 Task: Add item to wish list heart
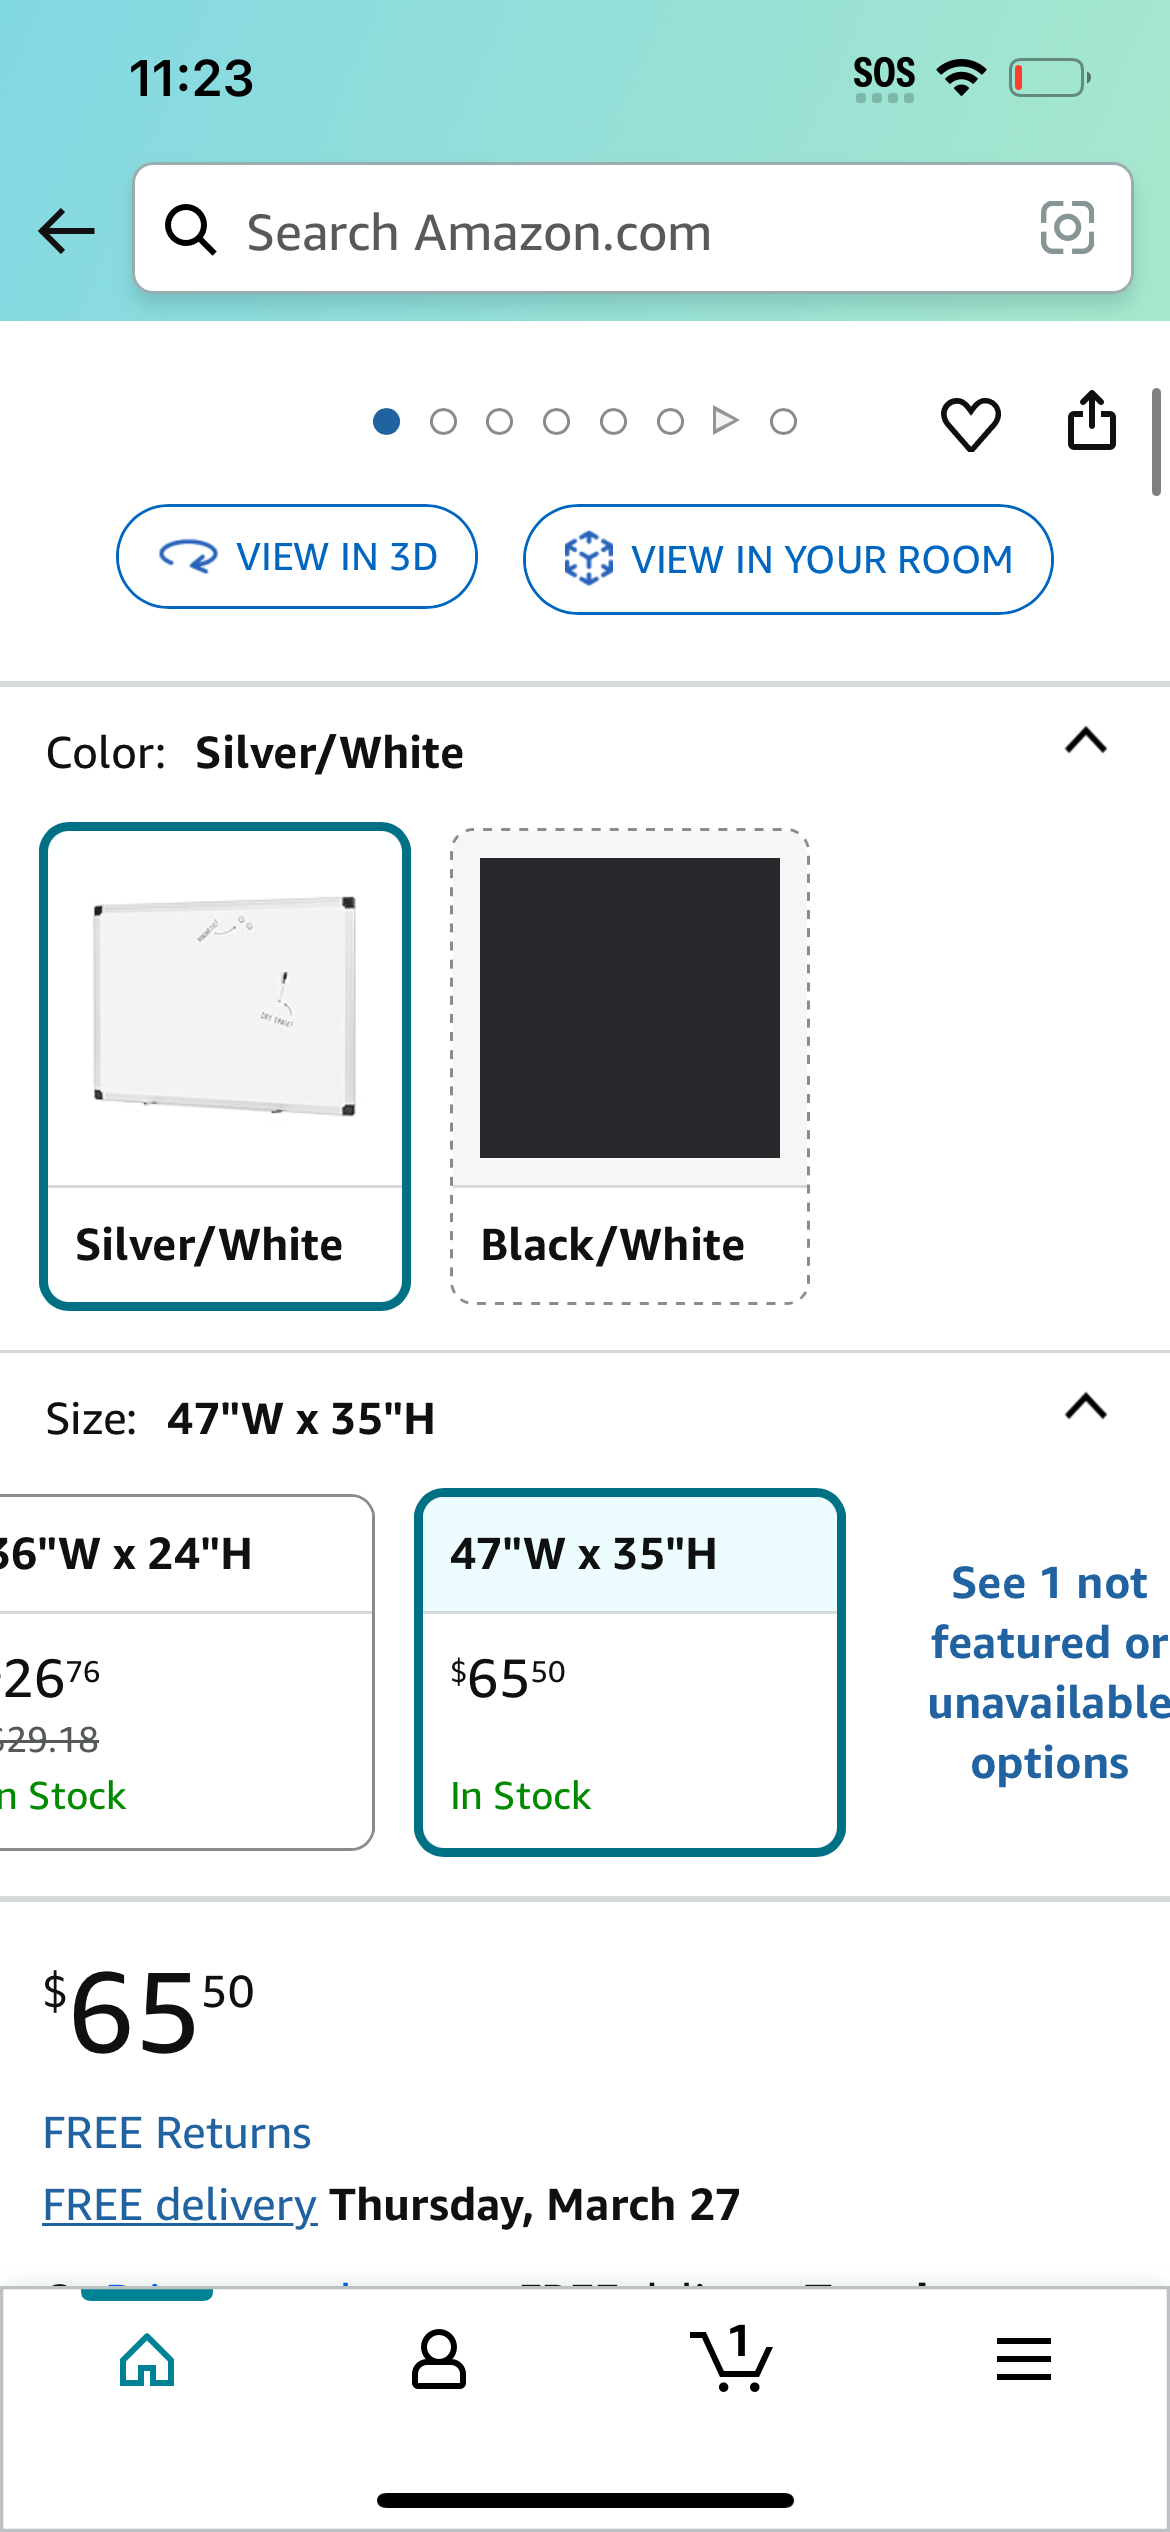point(970,423)
